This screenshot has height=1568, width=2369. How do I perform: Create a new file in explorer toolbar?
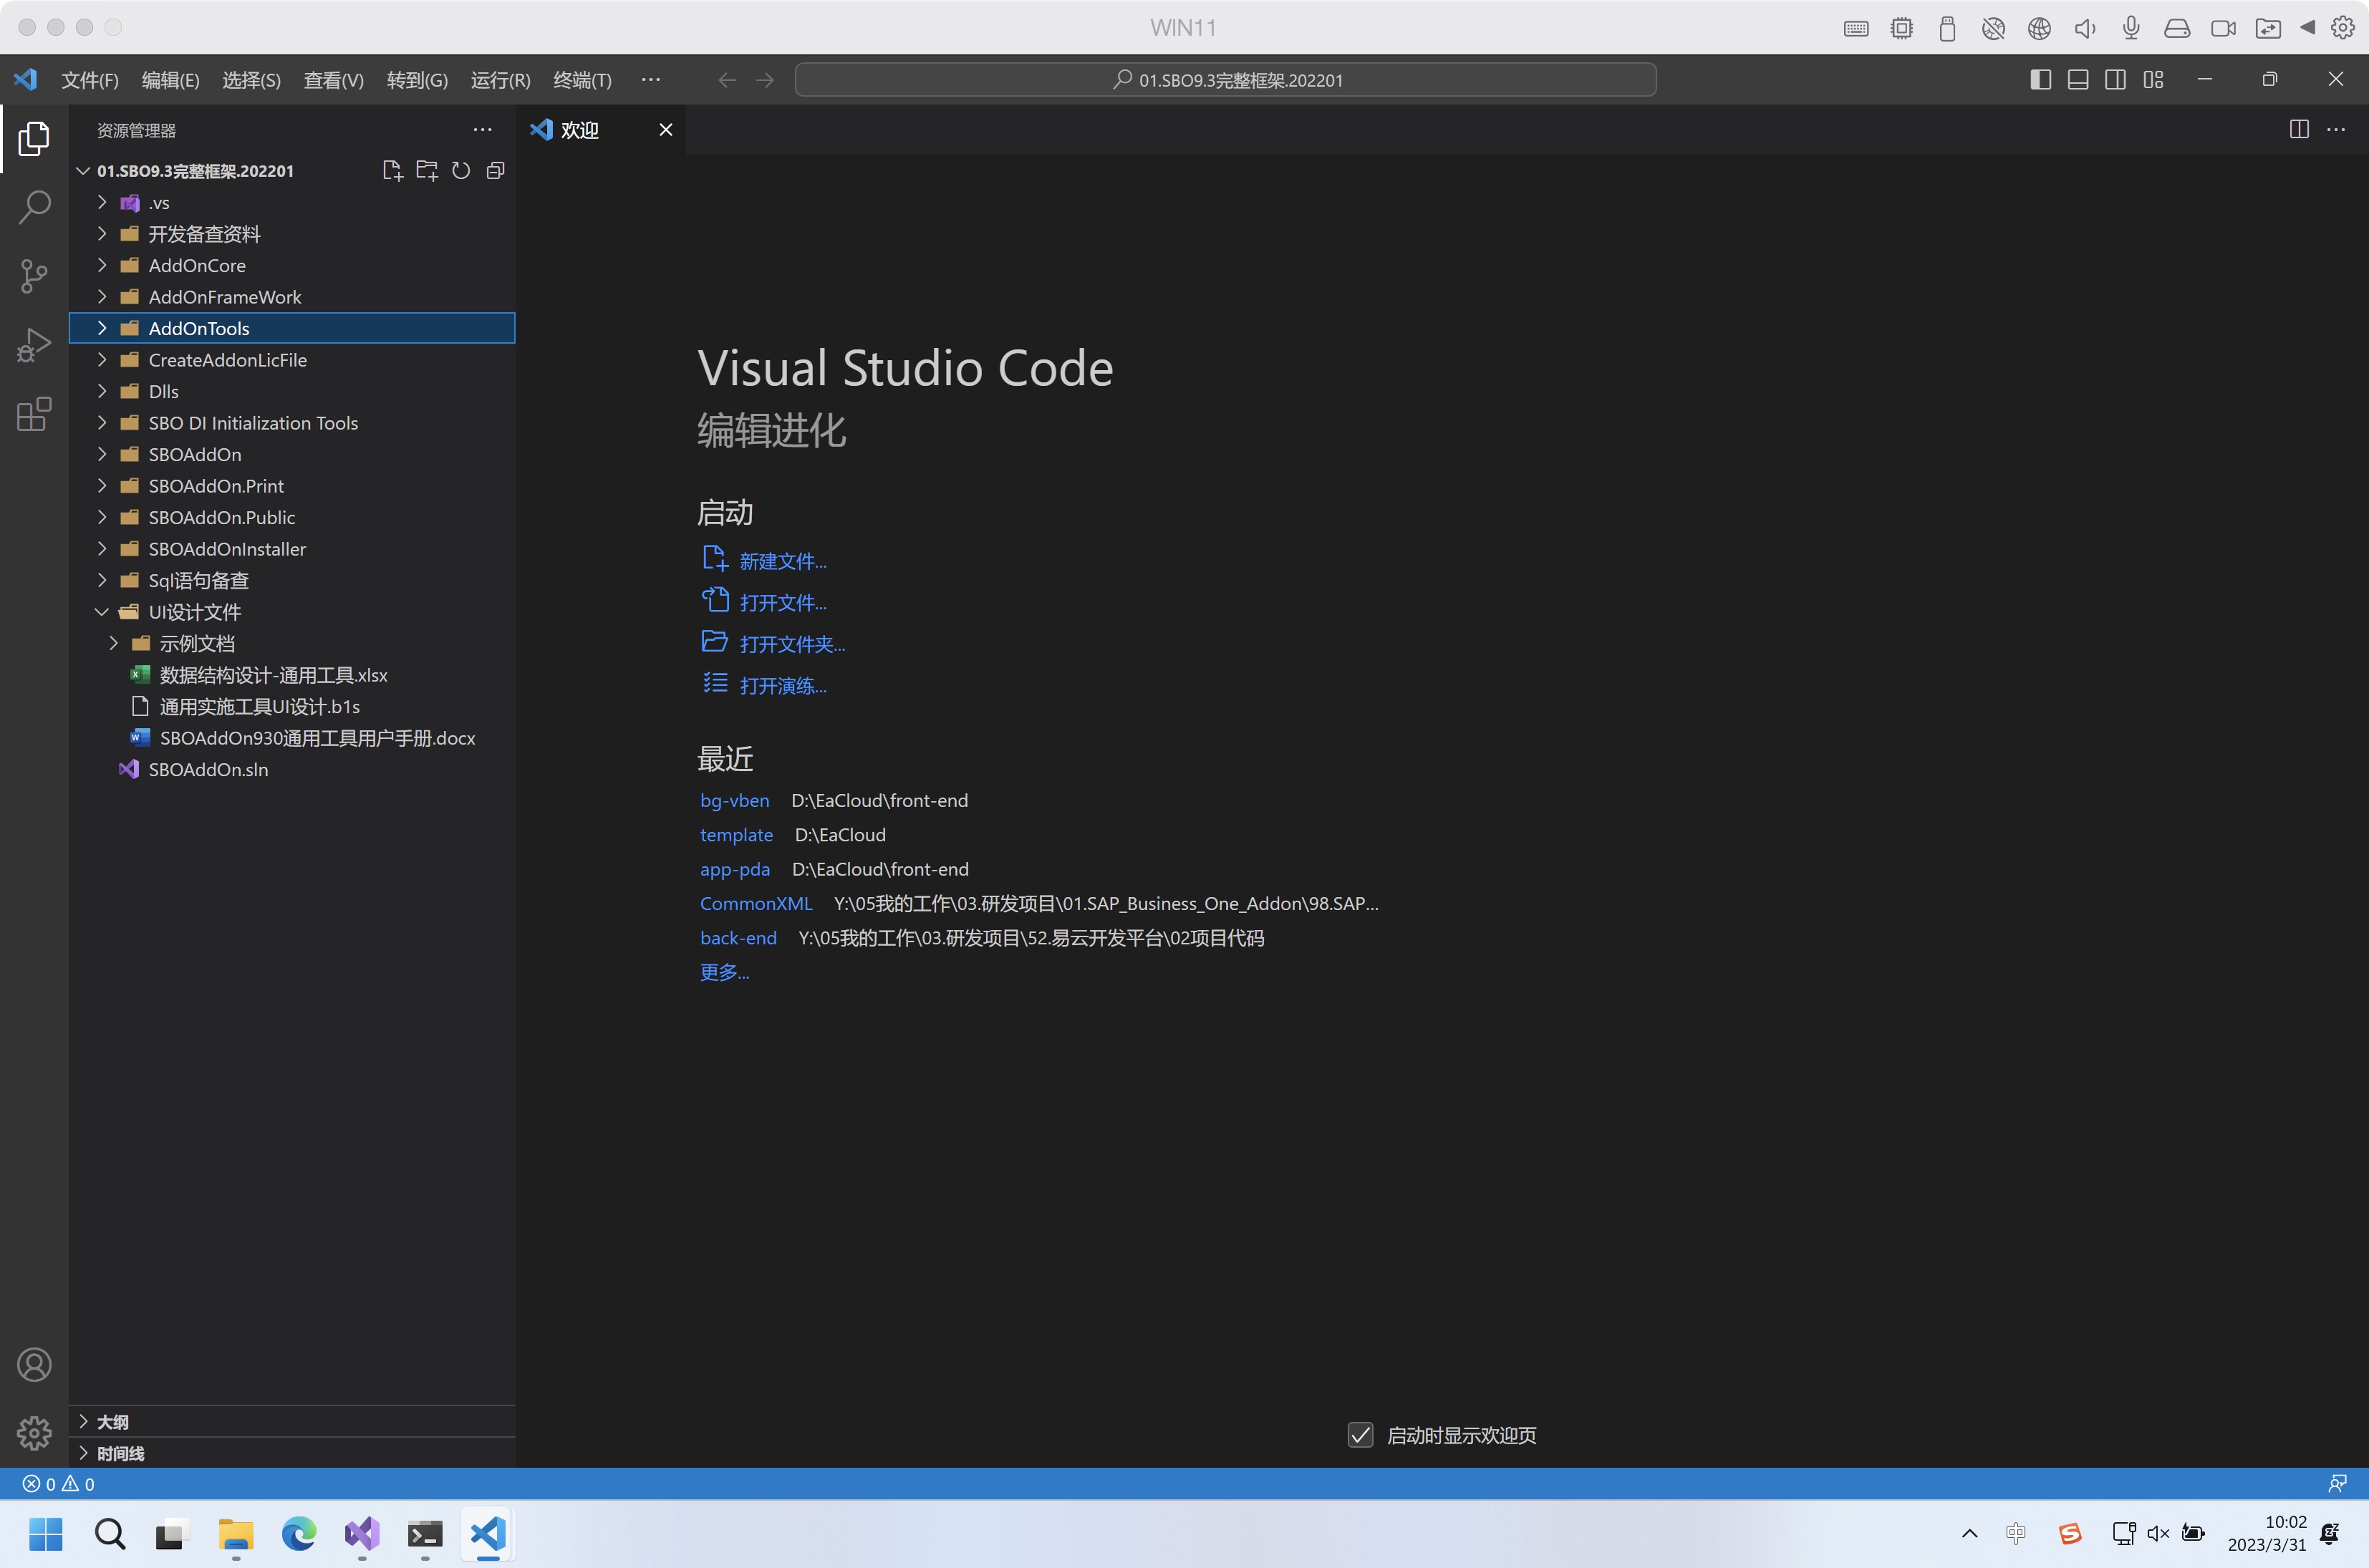tap(393, 171)
